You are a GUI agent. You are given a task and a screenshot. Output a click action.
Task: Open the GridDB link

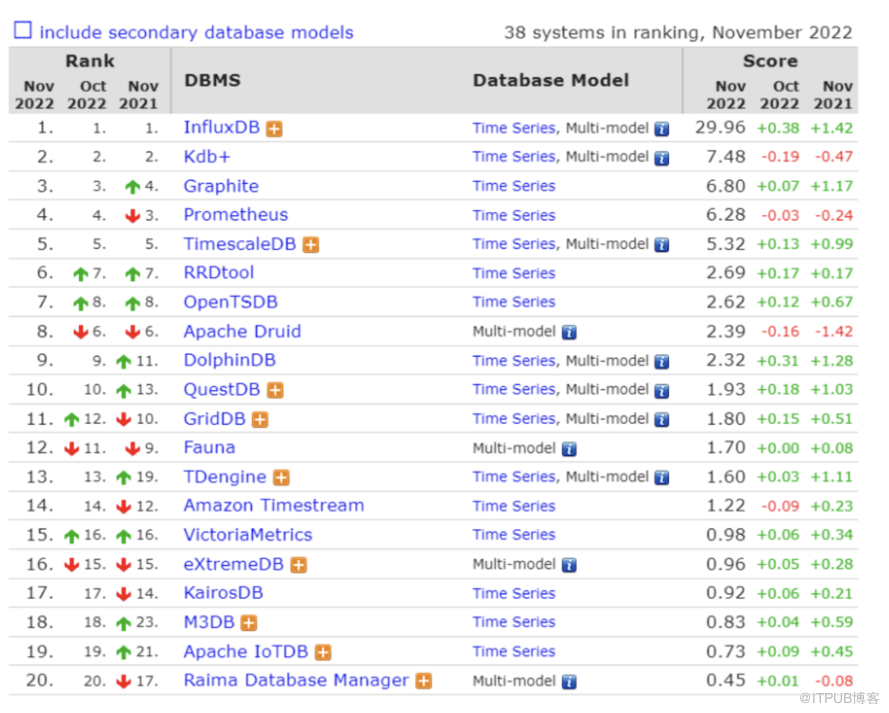pyautogui.click(x=215, y=419)
